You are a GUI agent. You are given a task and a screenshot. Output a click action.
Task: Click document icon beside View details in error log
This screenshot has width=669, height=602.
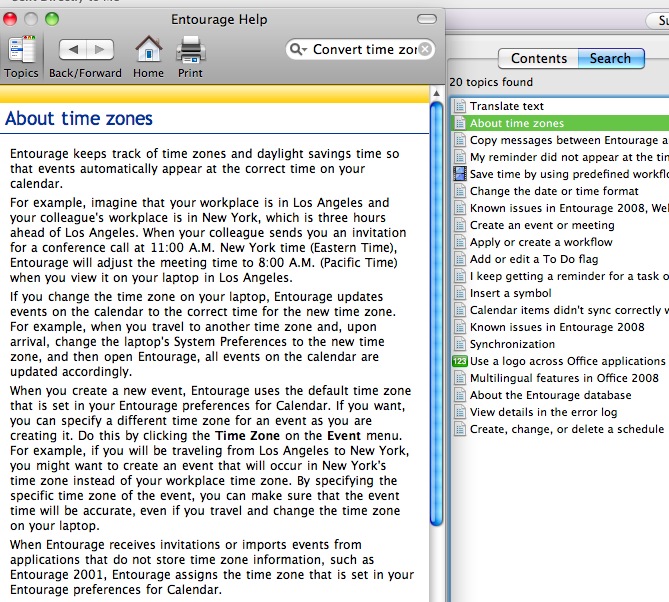460,412
